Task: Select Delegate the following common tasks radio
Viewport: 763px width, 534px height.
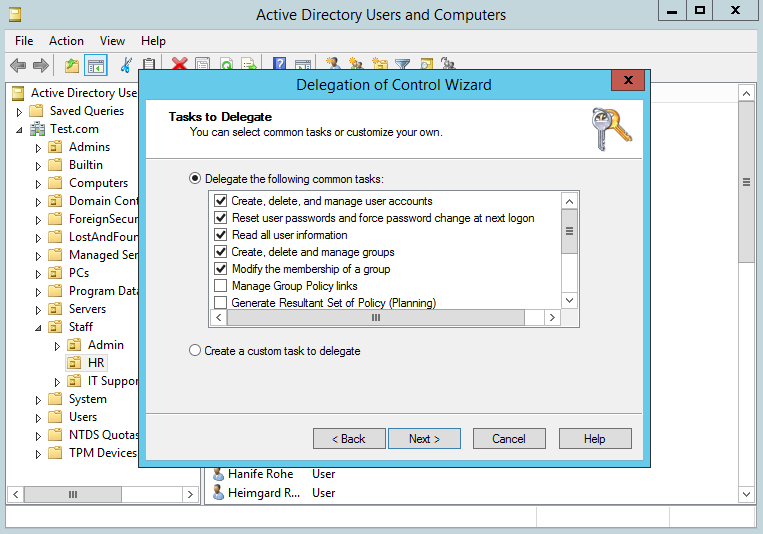Action: (x=195, y=178)
